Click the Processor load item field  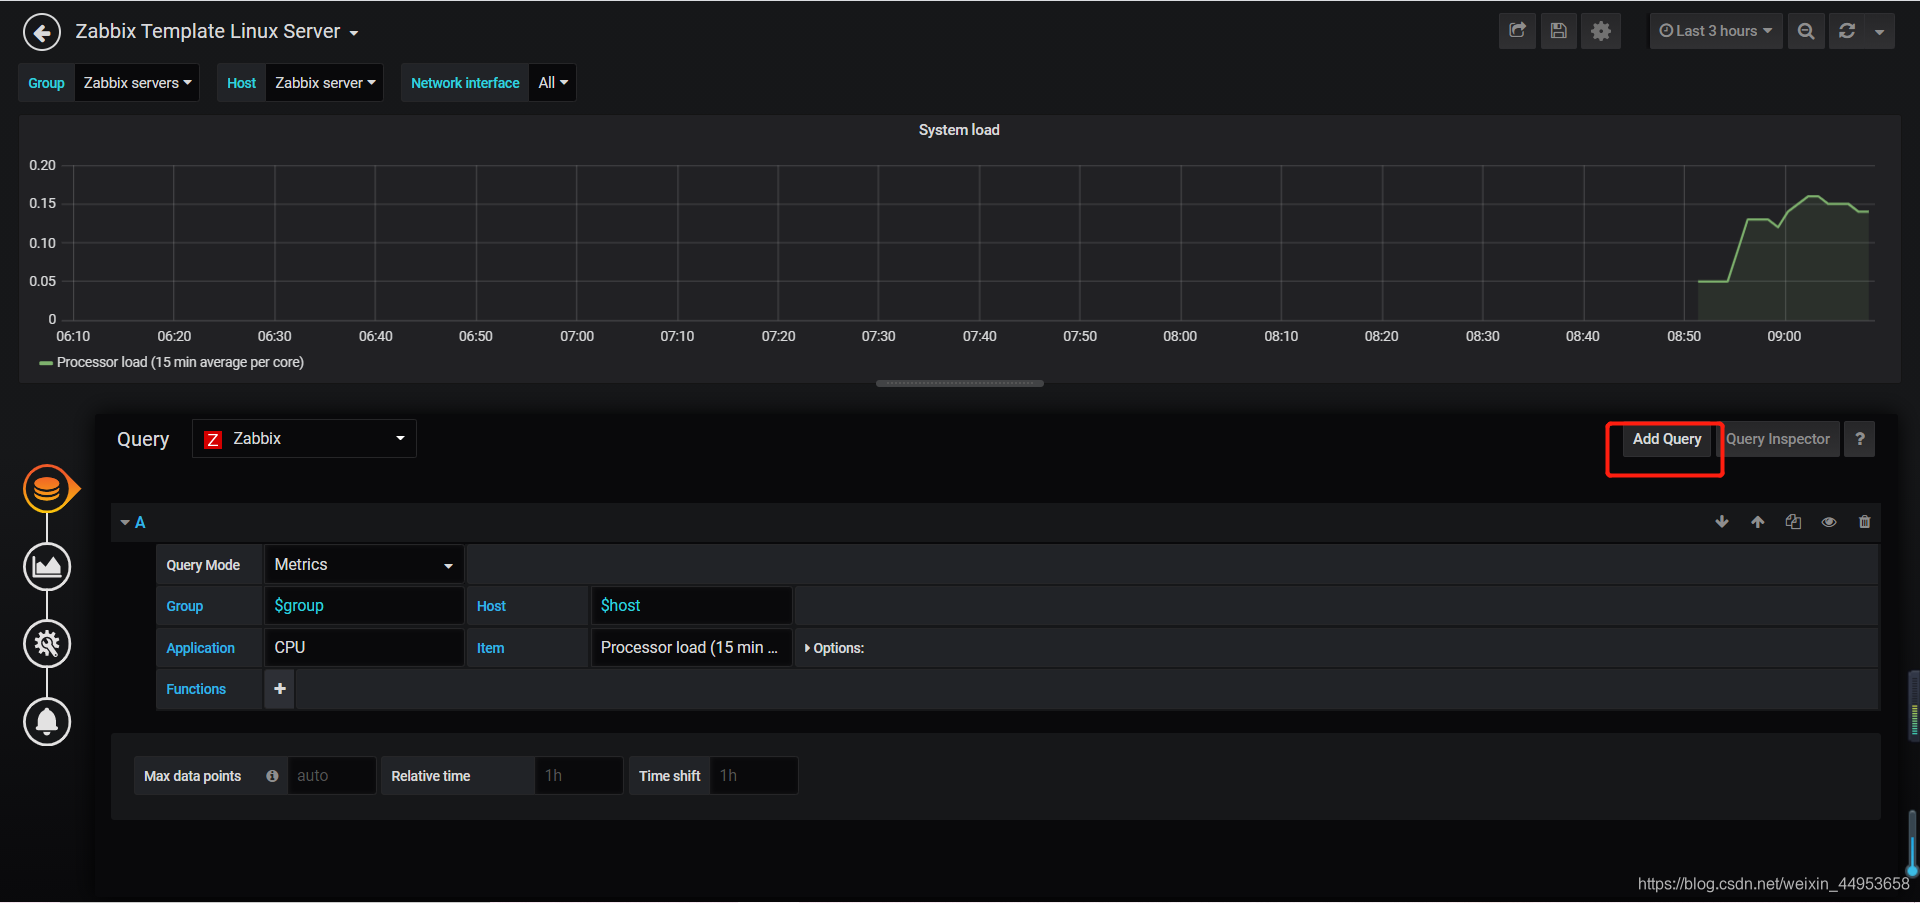691,648
